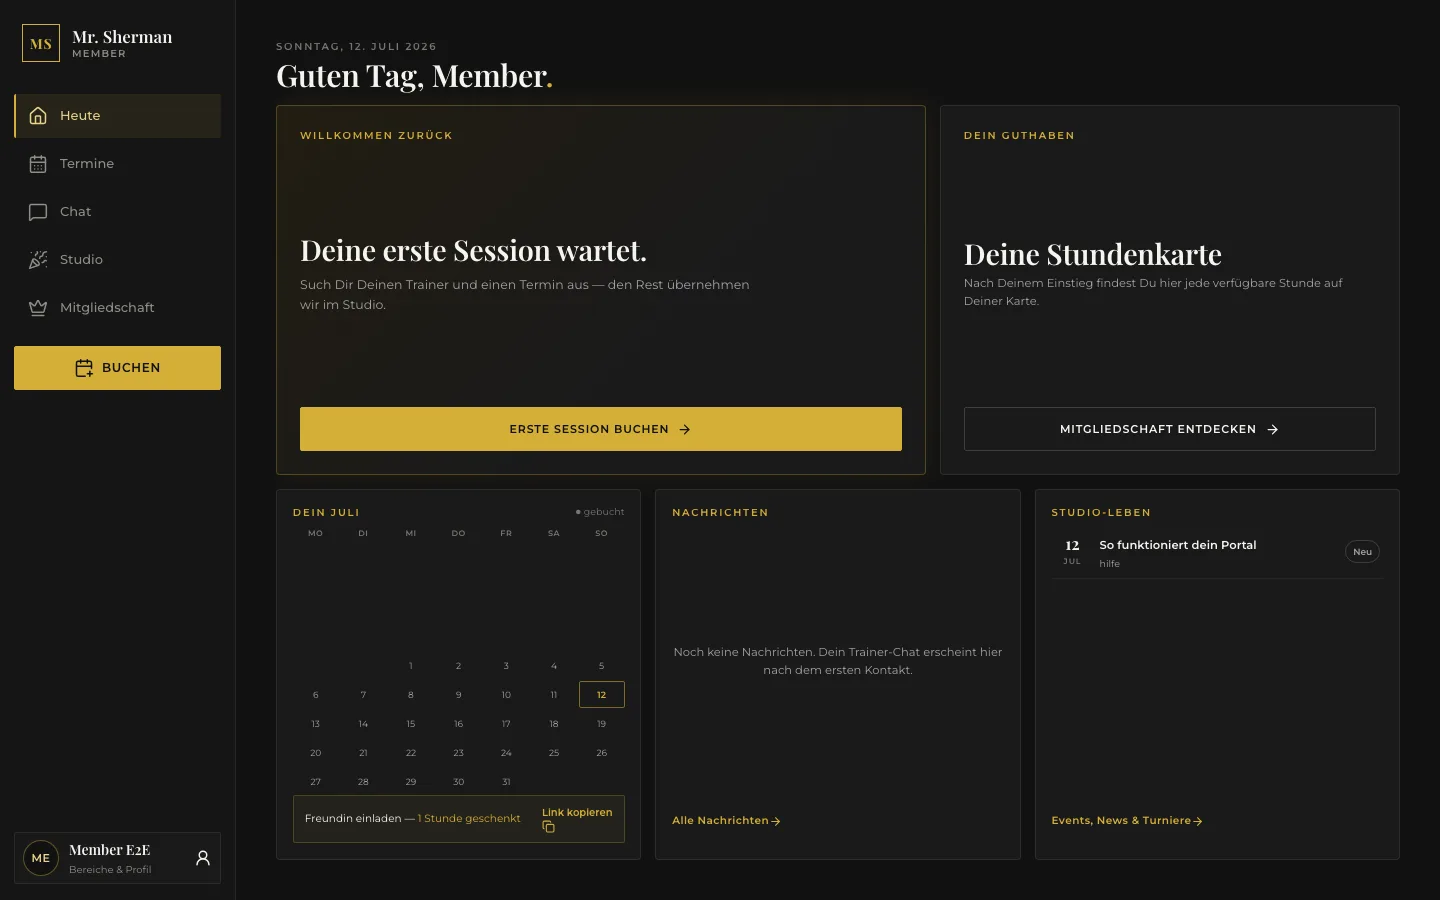Click the Studio party icon
1440x900 pixels.
pos(38,260)
